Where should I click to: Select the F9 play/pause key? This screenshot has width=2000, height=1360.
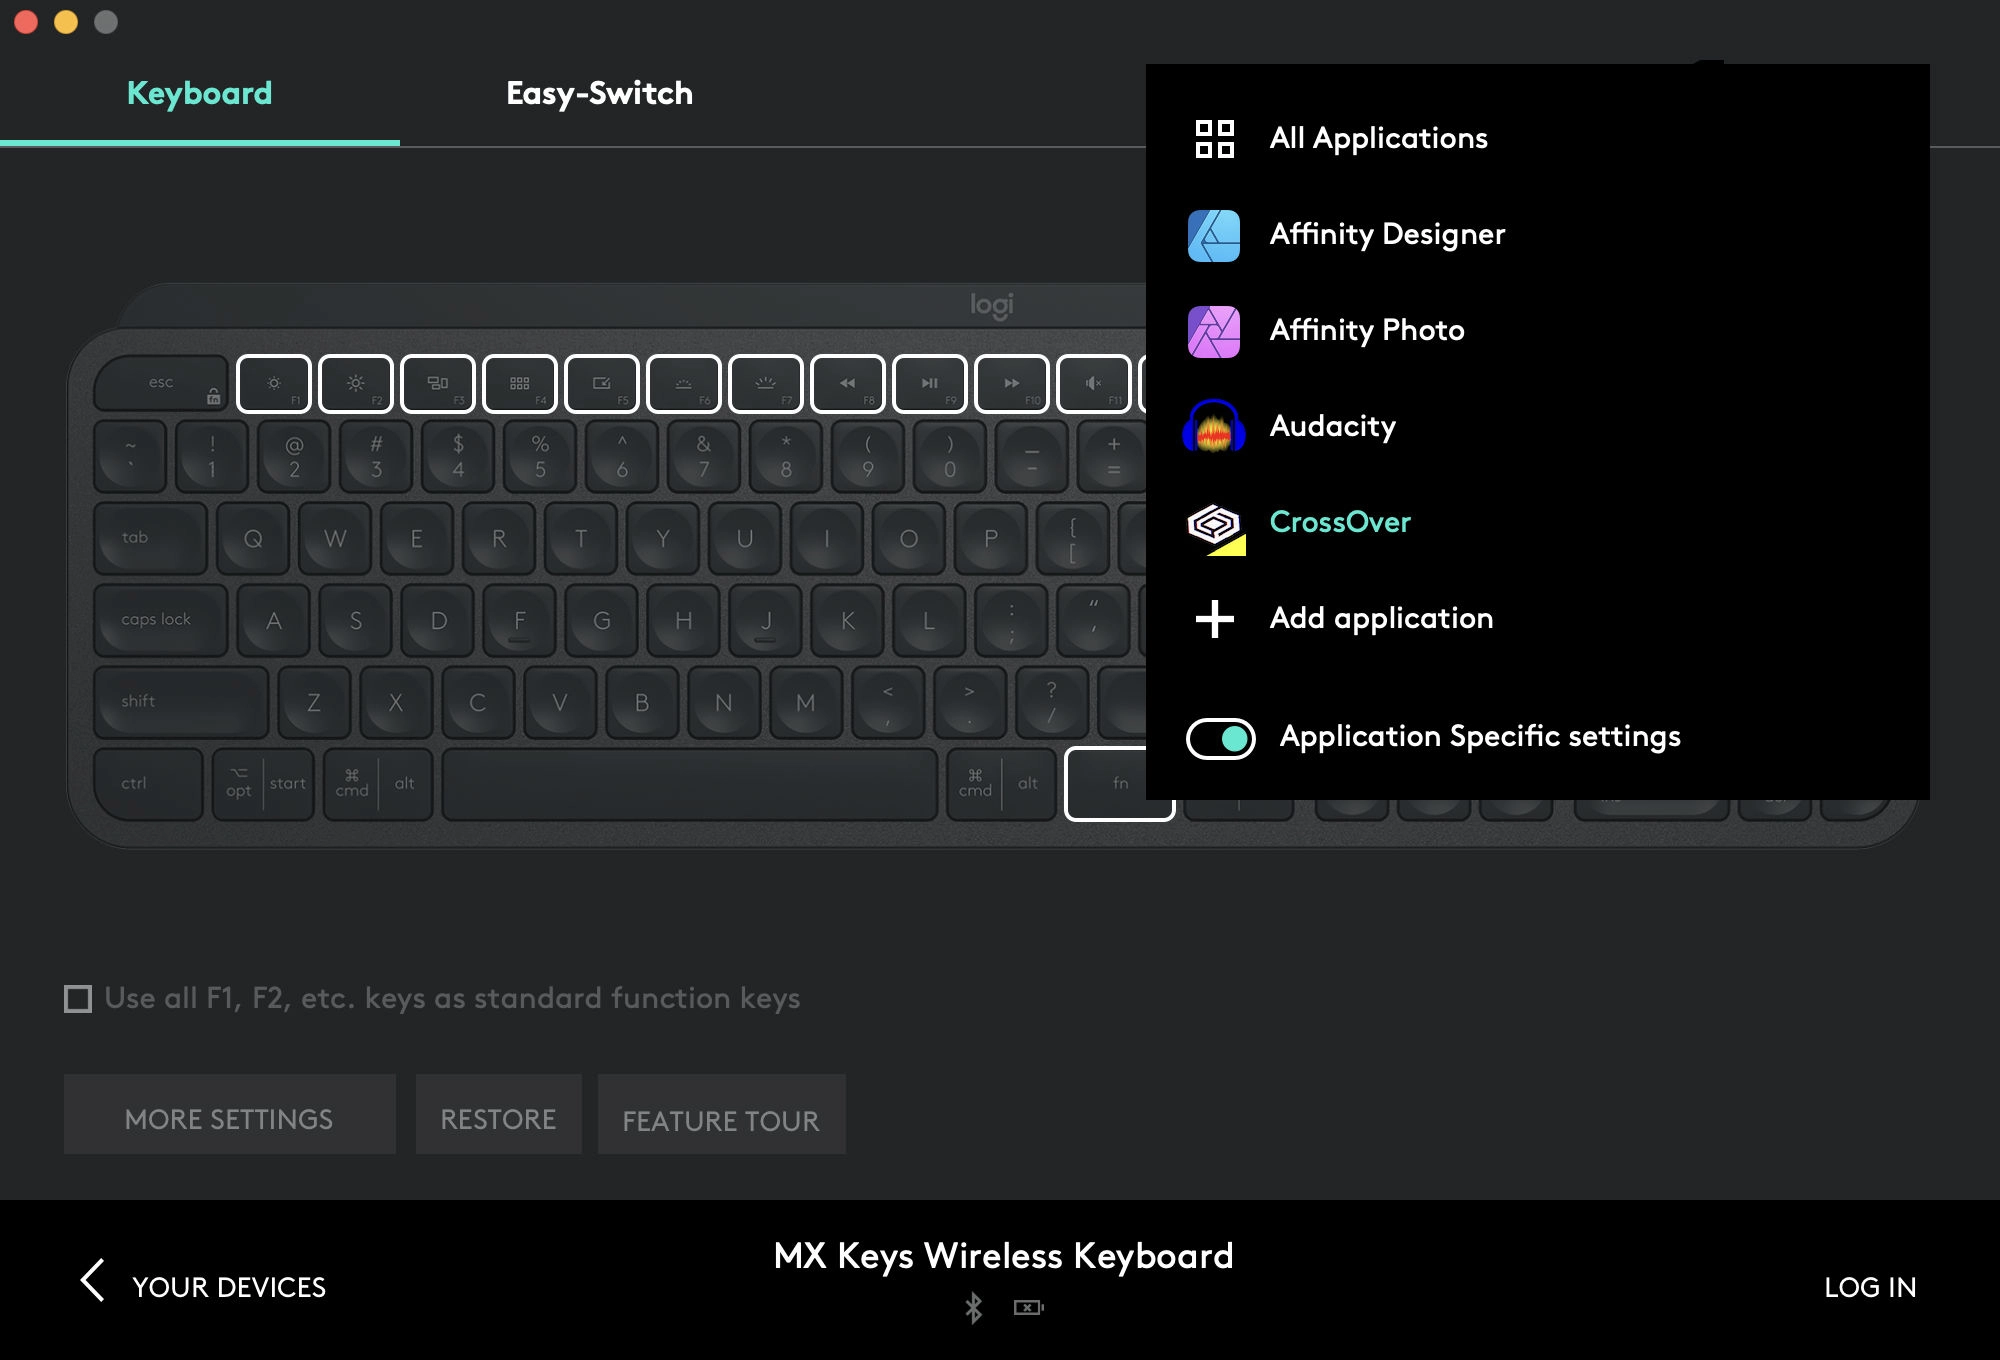tap(930, 384)
